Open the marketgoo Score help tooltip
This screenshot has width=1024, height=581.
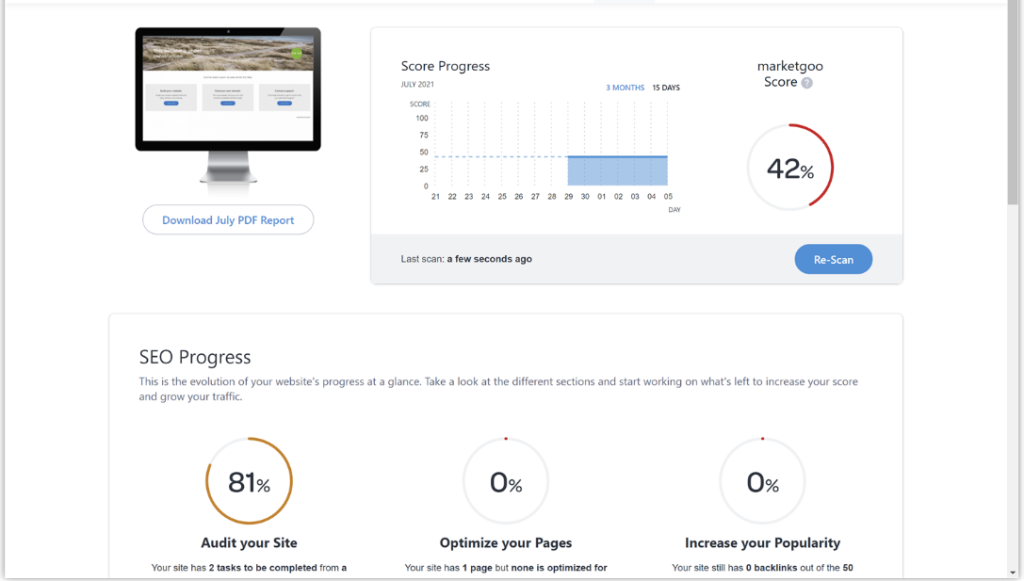pos(806,84)
